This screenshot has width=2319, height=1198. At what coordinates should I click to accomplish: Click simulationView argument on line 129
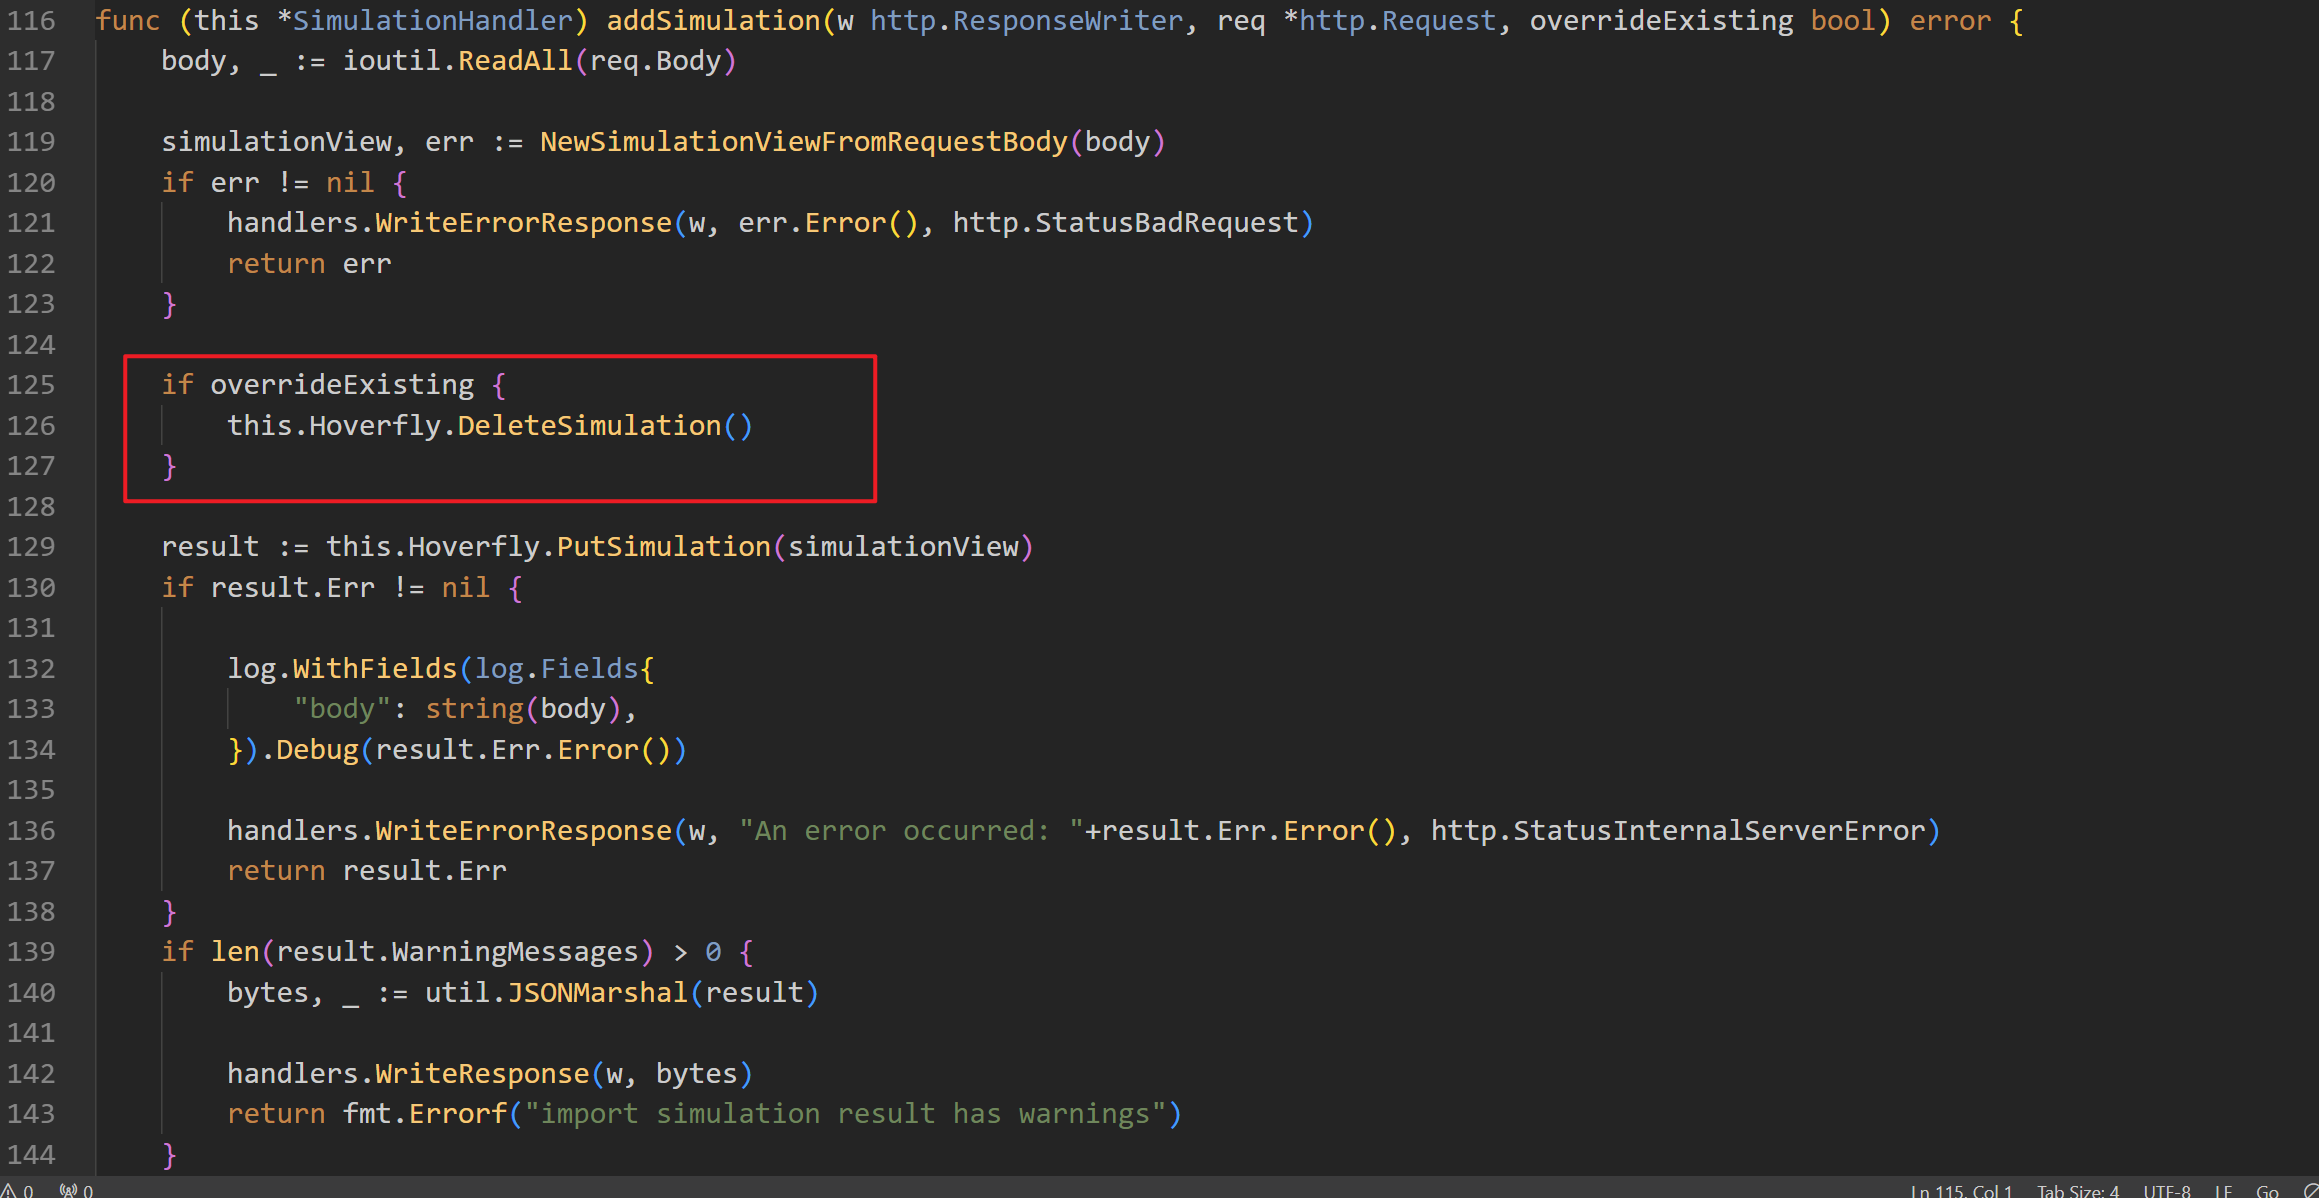(903, 547)
